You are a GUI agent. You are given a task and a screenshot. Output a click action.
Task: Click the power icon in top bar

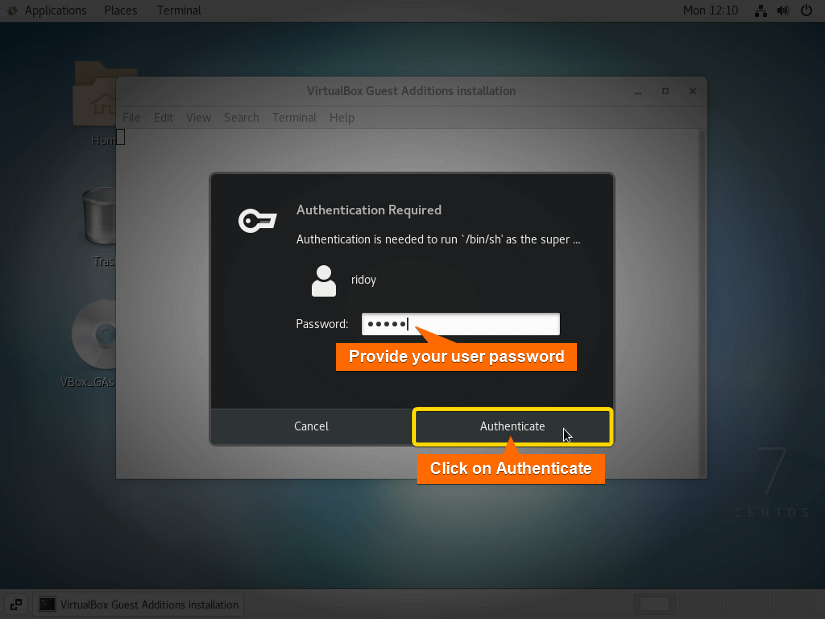click(806, 11)
